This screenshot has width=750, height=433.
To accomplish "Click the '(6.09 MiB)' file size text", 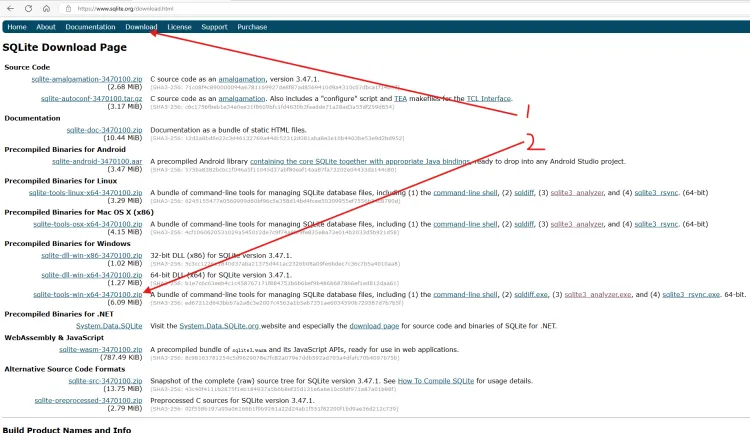I will [x=125, y=302].
